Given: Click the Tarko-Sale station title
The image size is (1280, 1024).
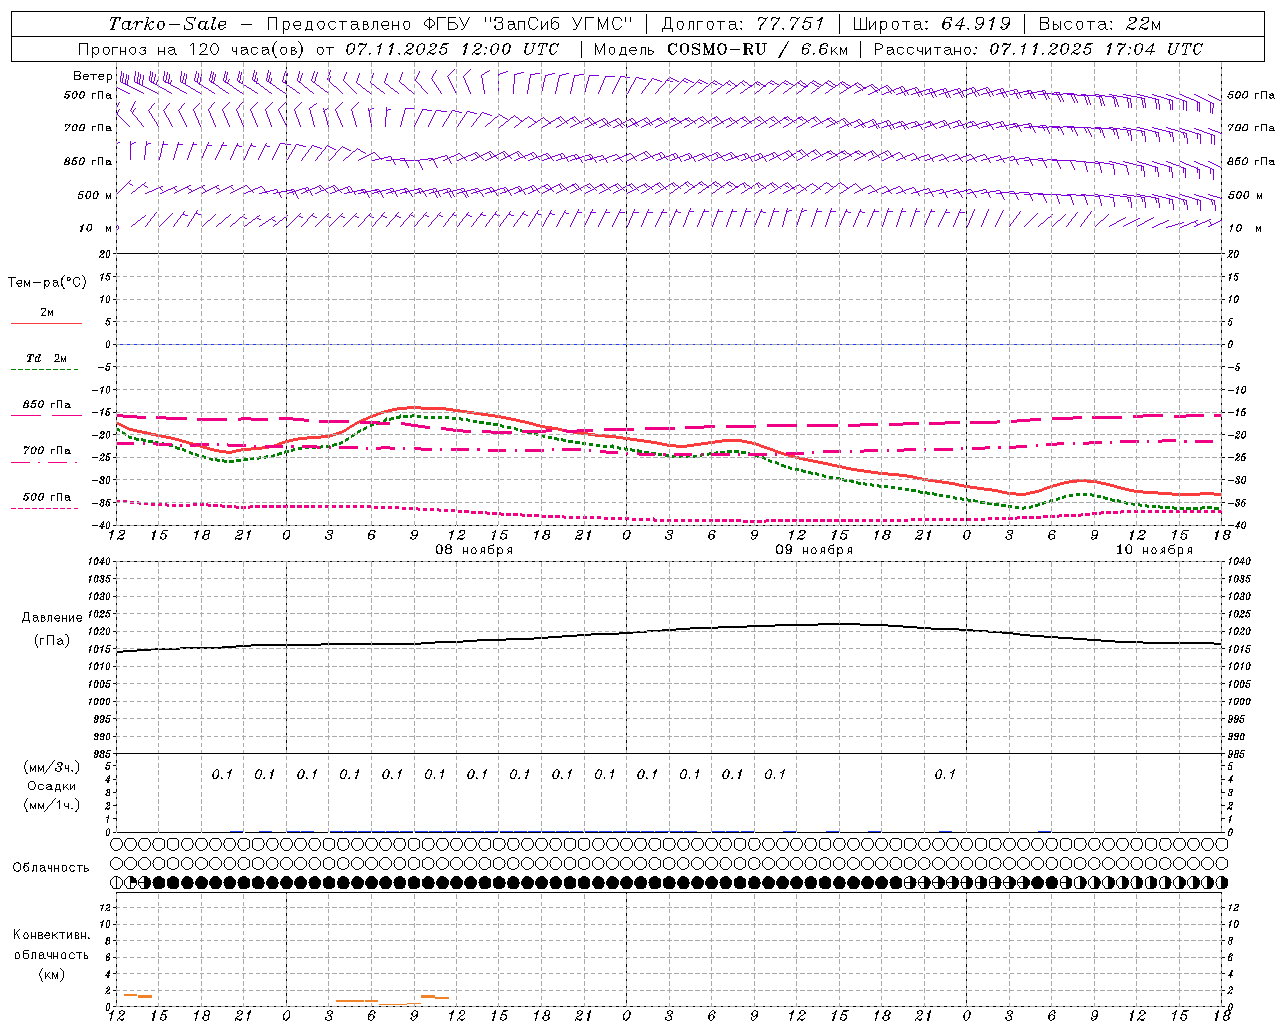Looking at the screenshot, I should click(168, 24).
